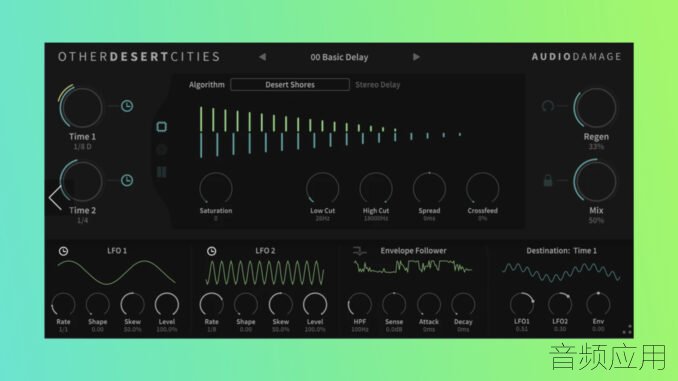Select next preset with the right arrow
Screen dimensions: 678x381
416,57
